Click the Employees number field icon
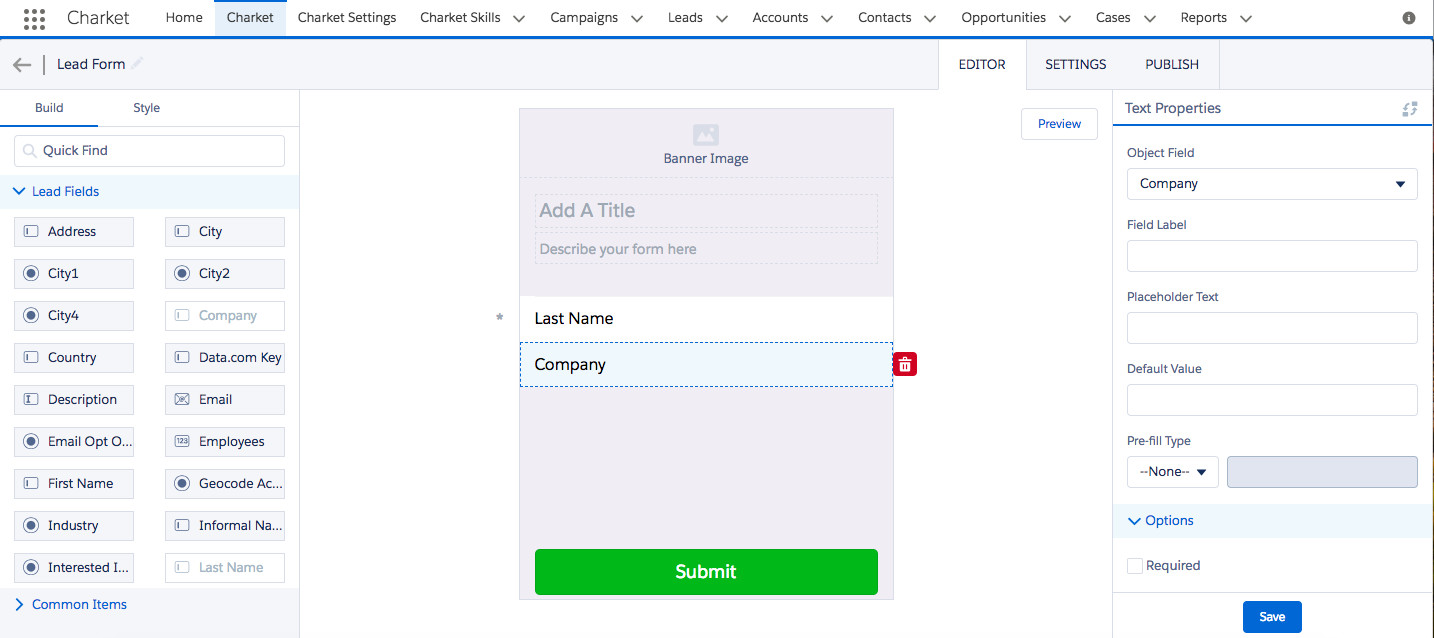The width and height of the screenshot is (1434, 638). pyautogui.click(x=182, y=442)
